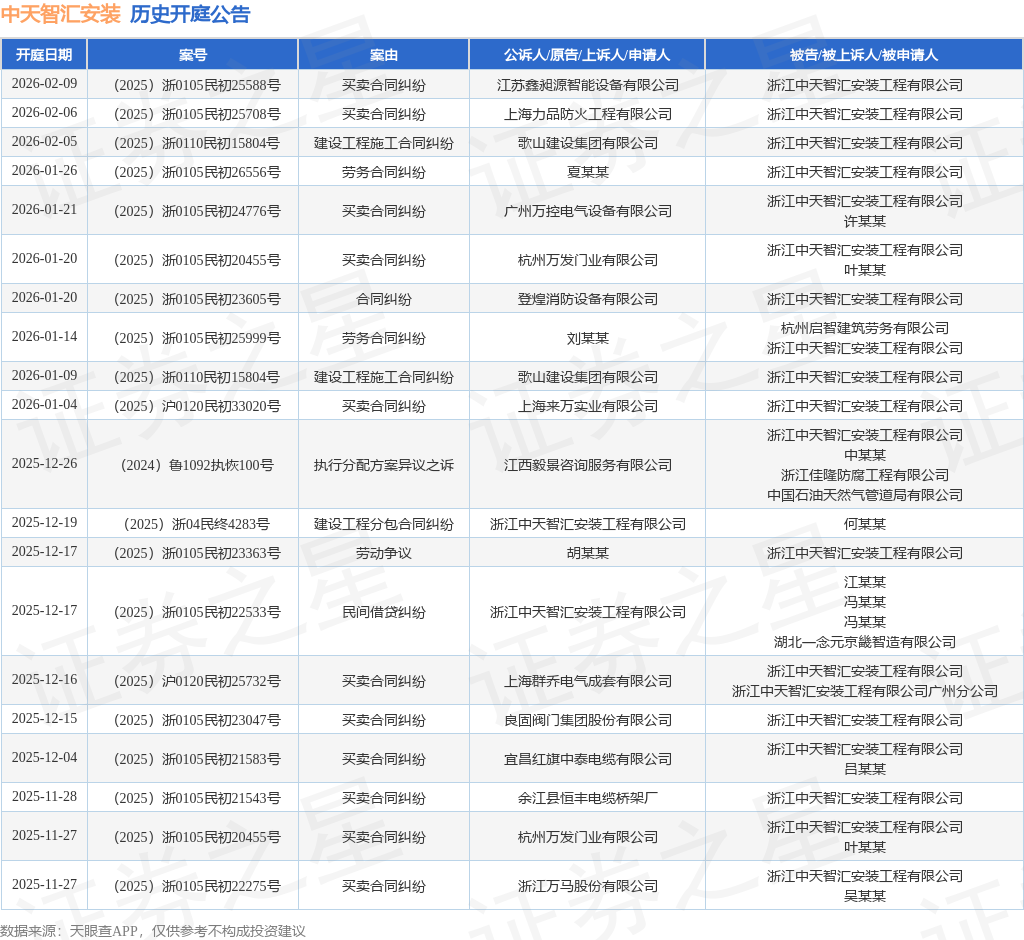1024x940 pixels.
Task: Click the 案由 column header
Action: 383,55
